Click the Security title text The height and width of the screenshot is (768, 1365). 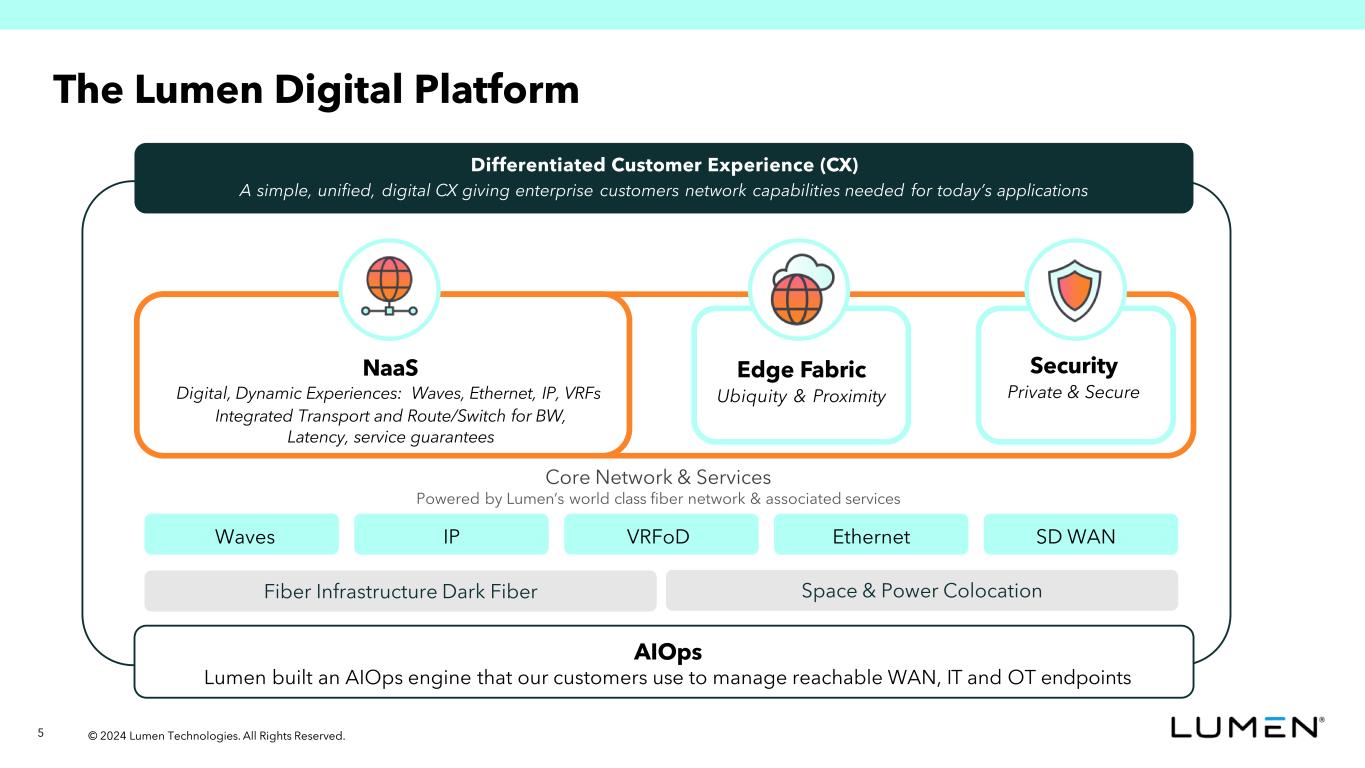[1073, 366]
